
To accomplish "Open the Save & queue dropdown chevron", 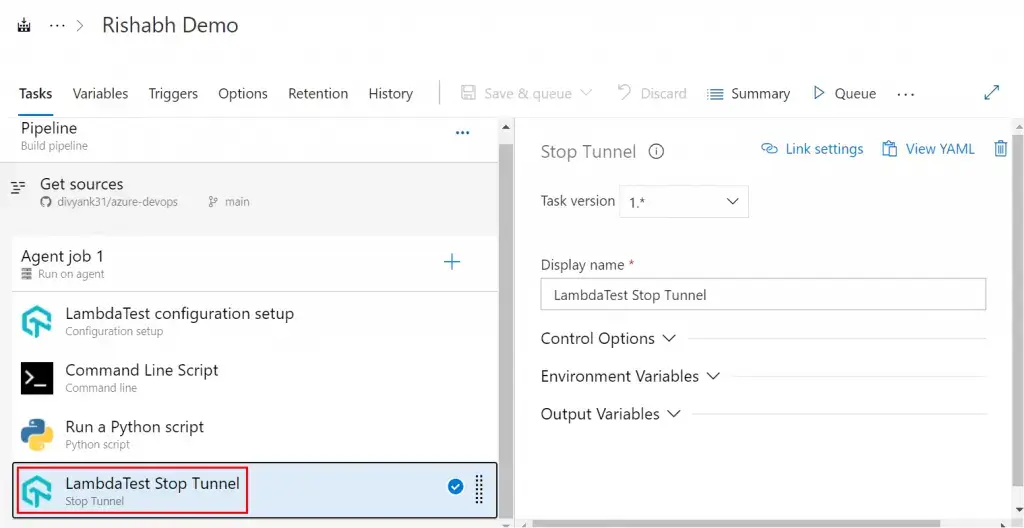I will (x=586, y=93).
